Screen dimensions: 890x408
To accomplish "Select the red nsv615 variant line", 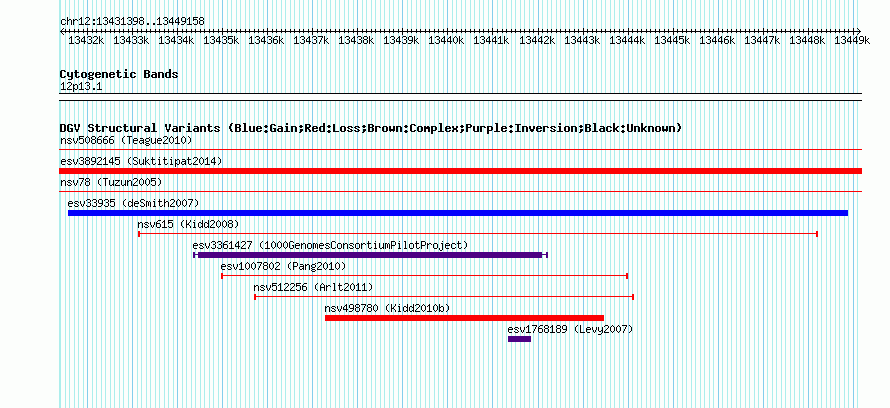I will 478,234.
